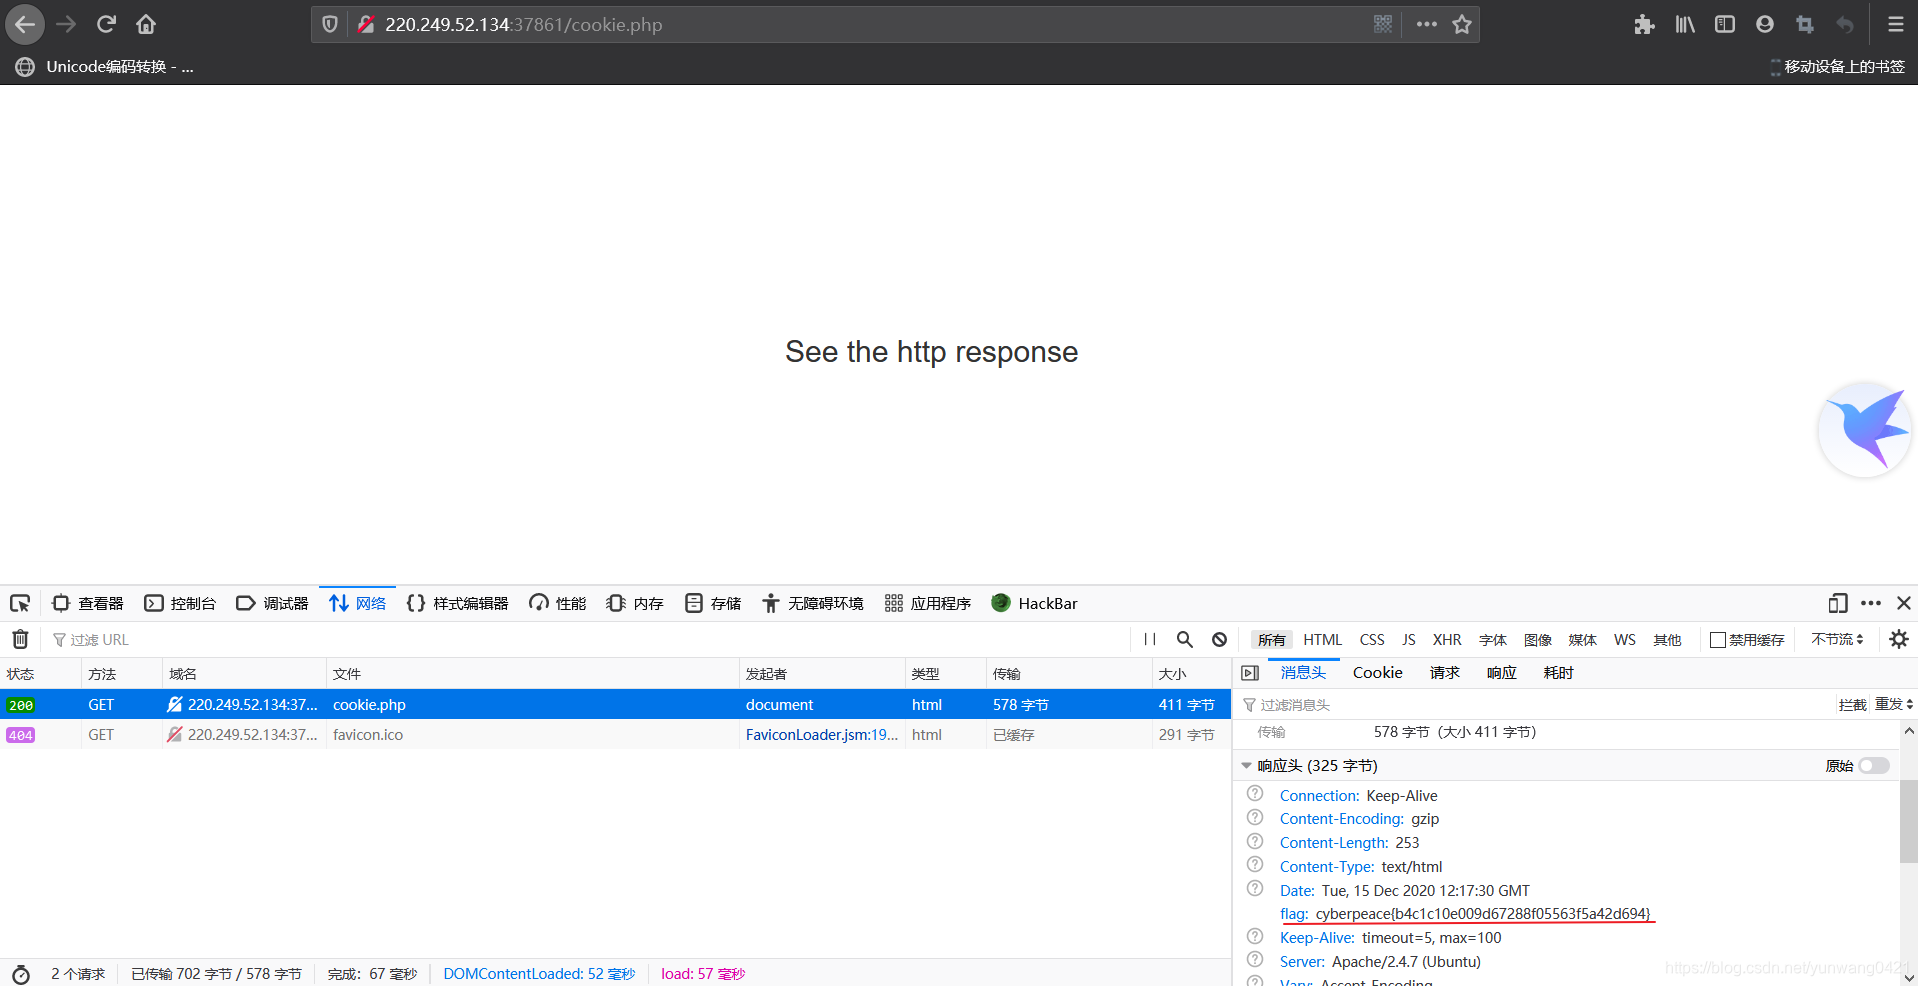Show the Response details tab
This screenshot has width=1918, height=986.
(1501, 673)
